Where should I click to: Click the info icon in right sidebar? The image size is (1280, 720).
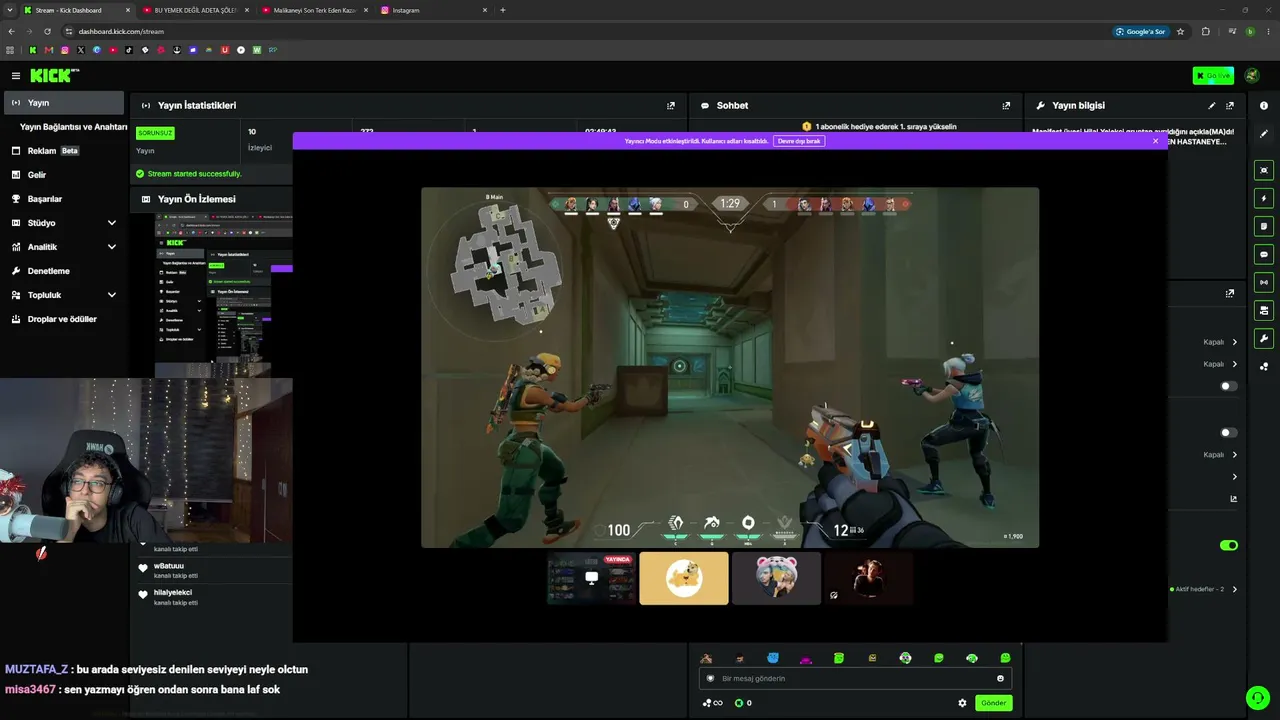pyautogui.click(x=1264, y=105)
